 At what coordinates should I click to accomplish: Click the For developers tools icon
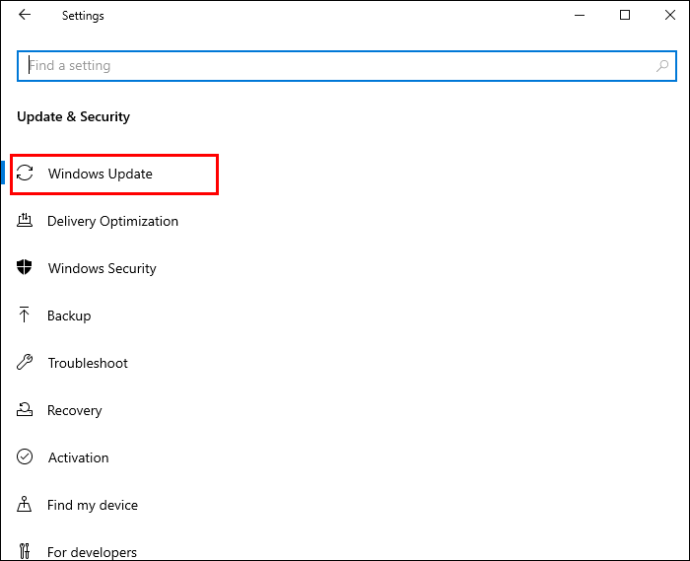25,551
